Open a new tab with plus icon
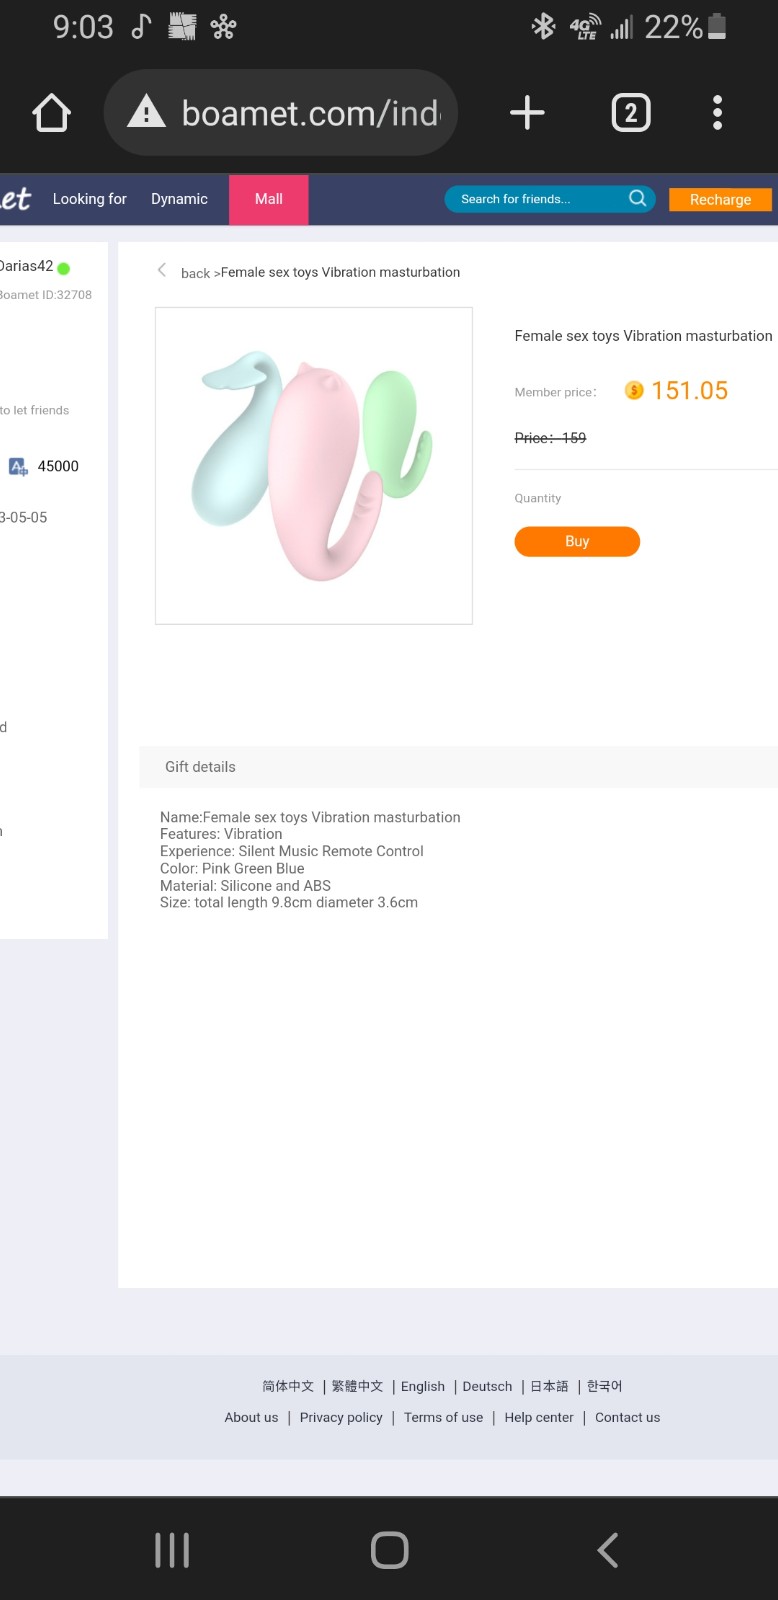Image resolution: width=778 pixels, height=1600 pixels. pyautogui.click(x=527, y=113)
